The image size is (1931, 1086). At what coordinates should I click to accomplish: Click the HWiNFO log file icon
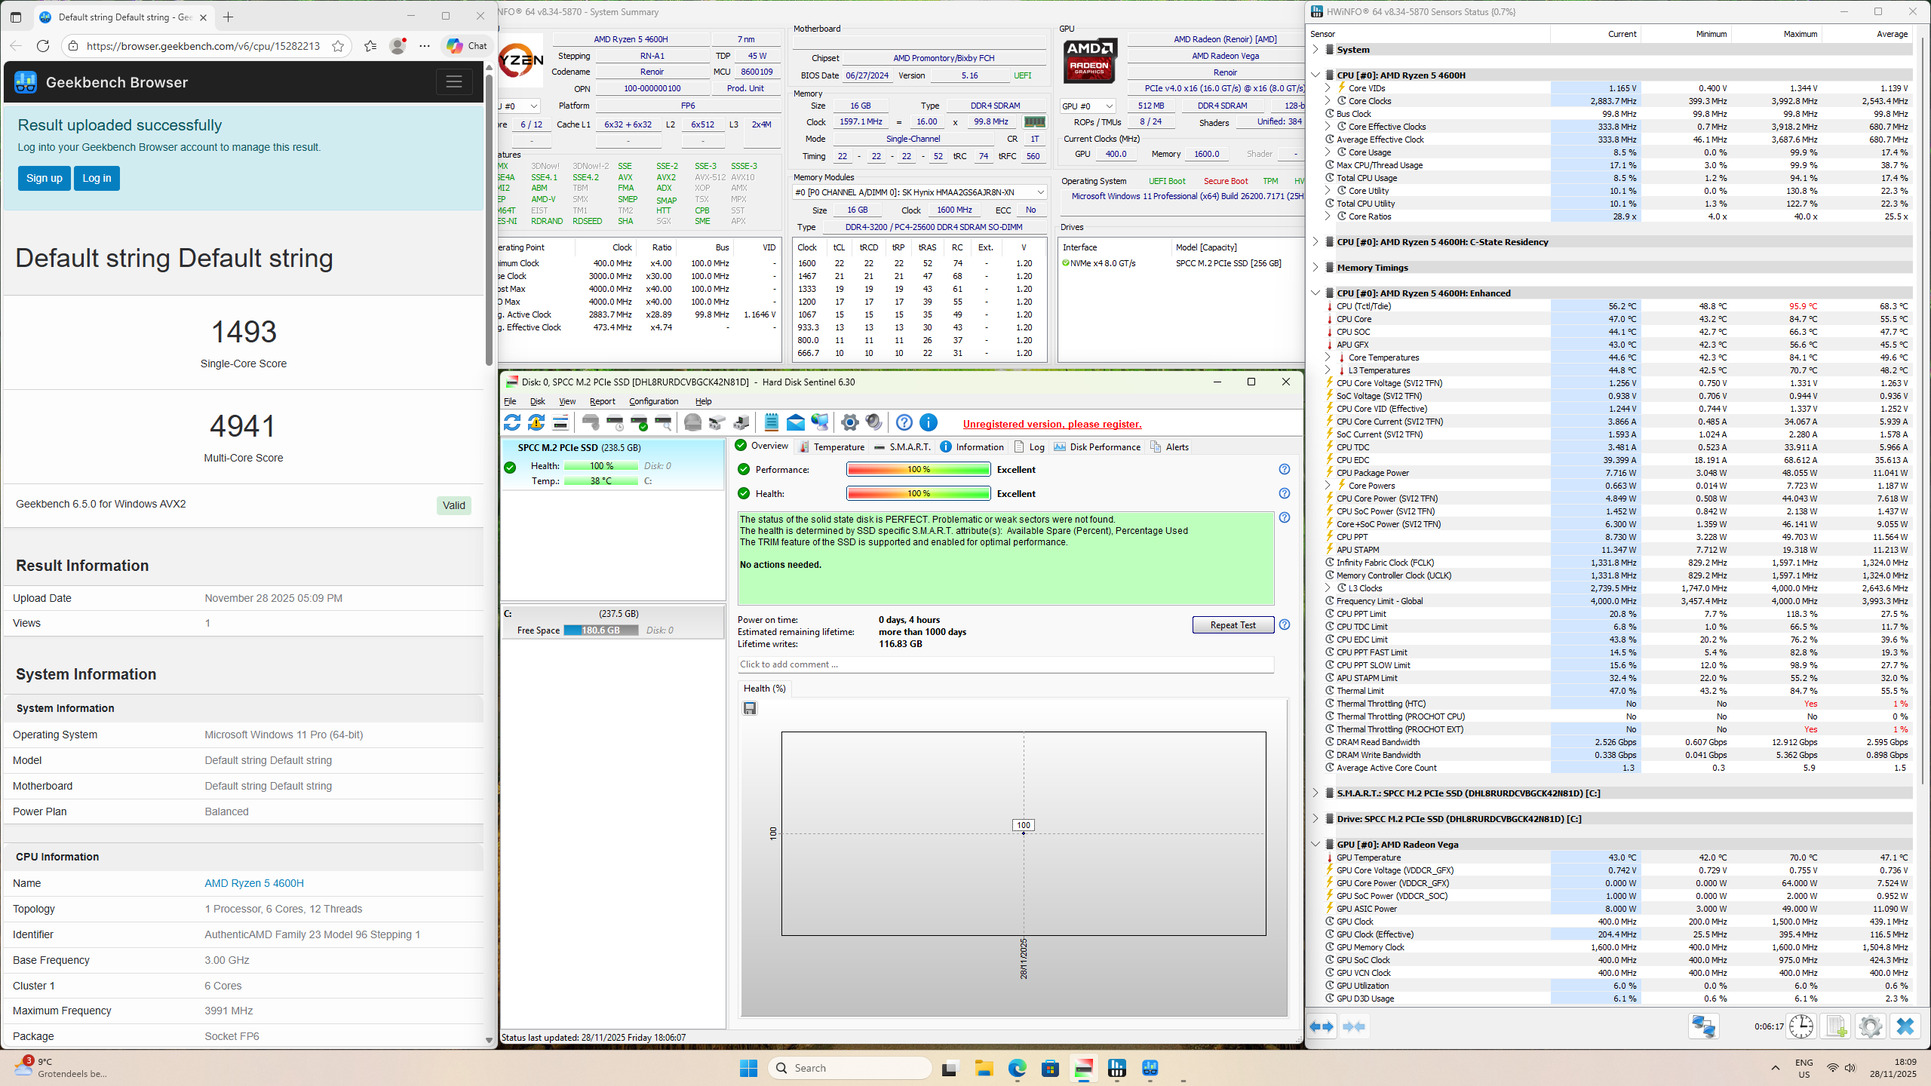1836,1027
